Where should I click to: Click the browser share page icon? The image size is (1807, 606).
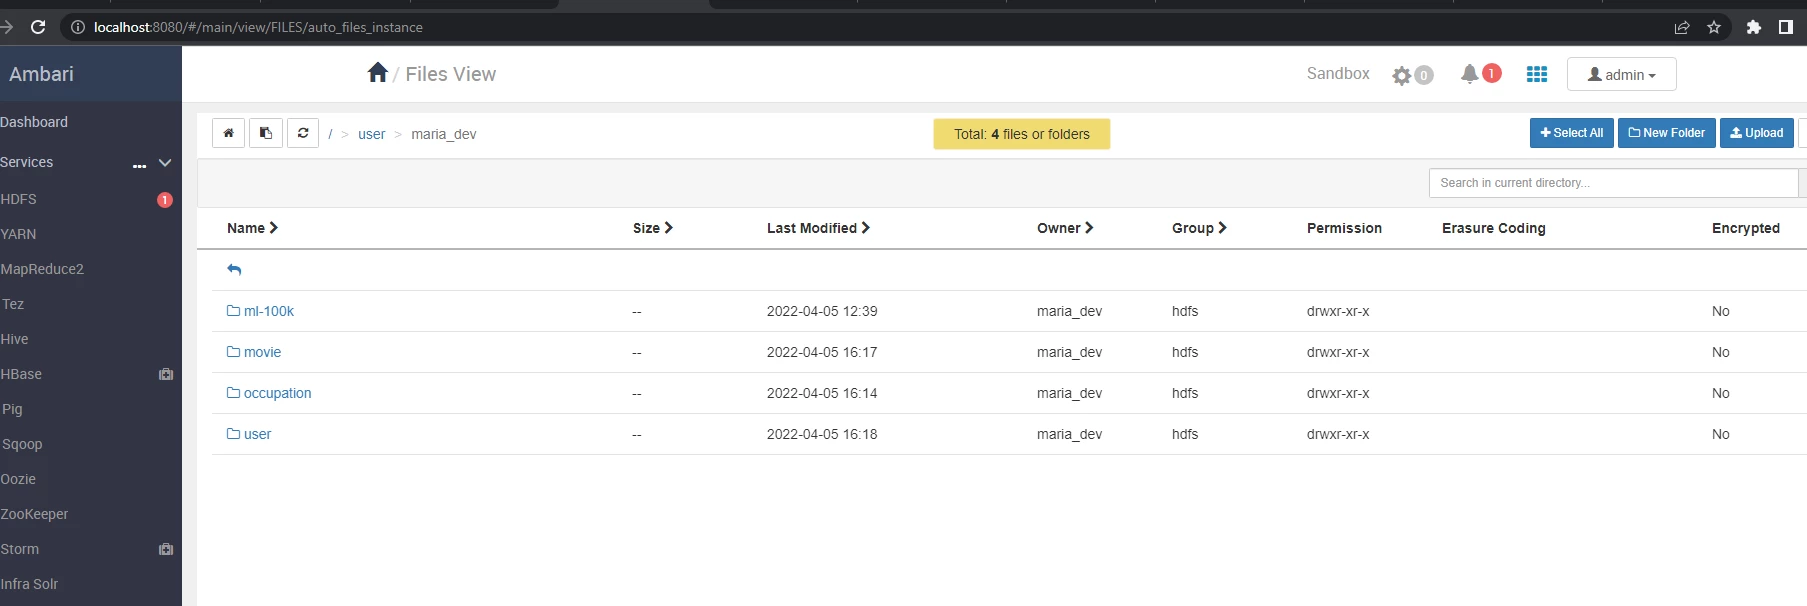[x=1682, y=27]
